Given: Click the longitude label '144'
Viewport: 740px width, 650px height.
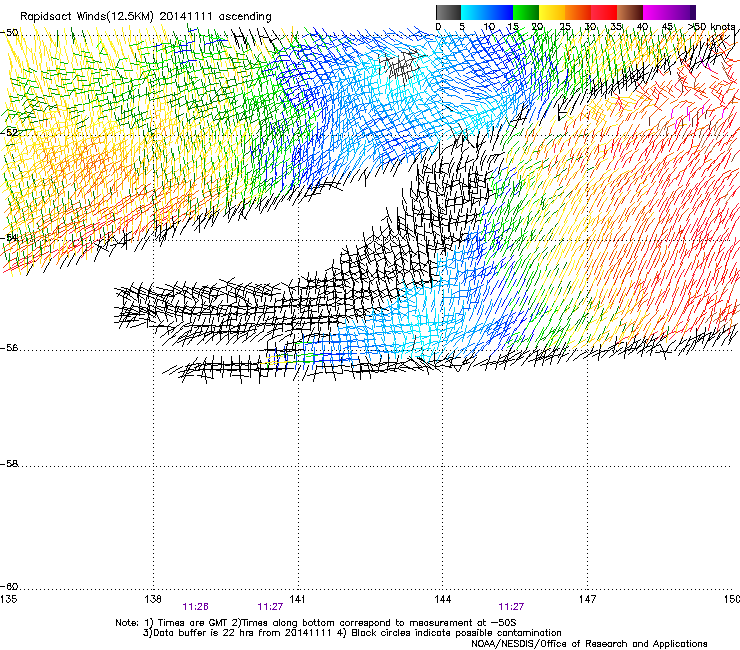Looking at the screenshot, I should (x=443, y=599).
